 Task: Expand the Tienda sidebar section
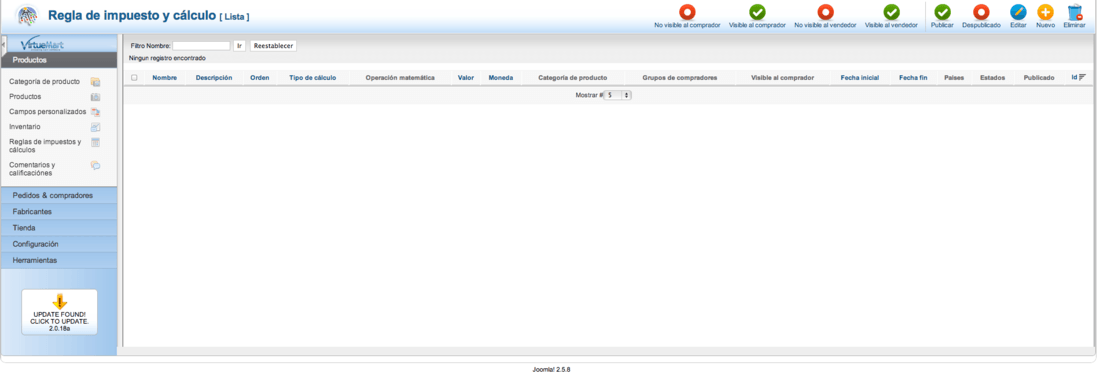[x=59, y=228]
